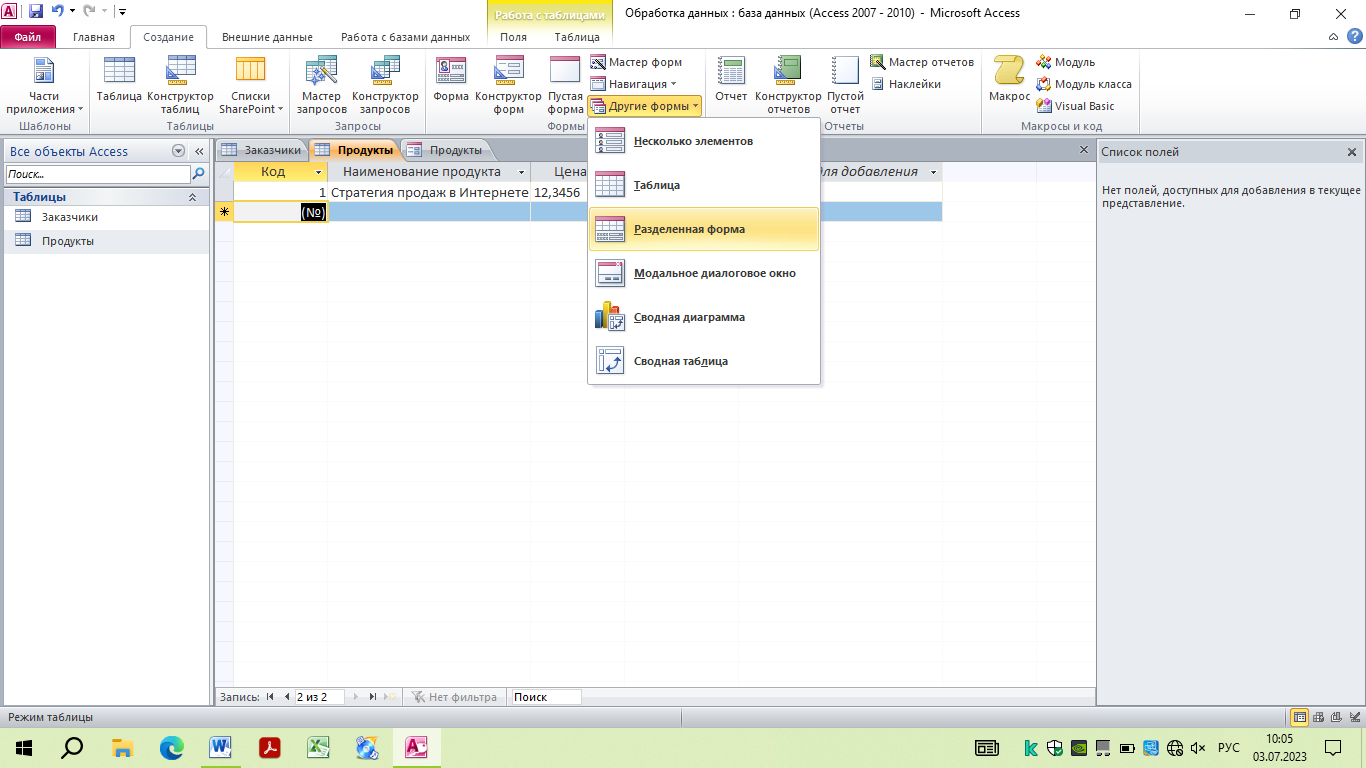Click Undo in quick access toolbar

coord(57,12)
